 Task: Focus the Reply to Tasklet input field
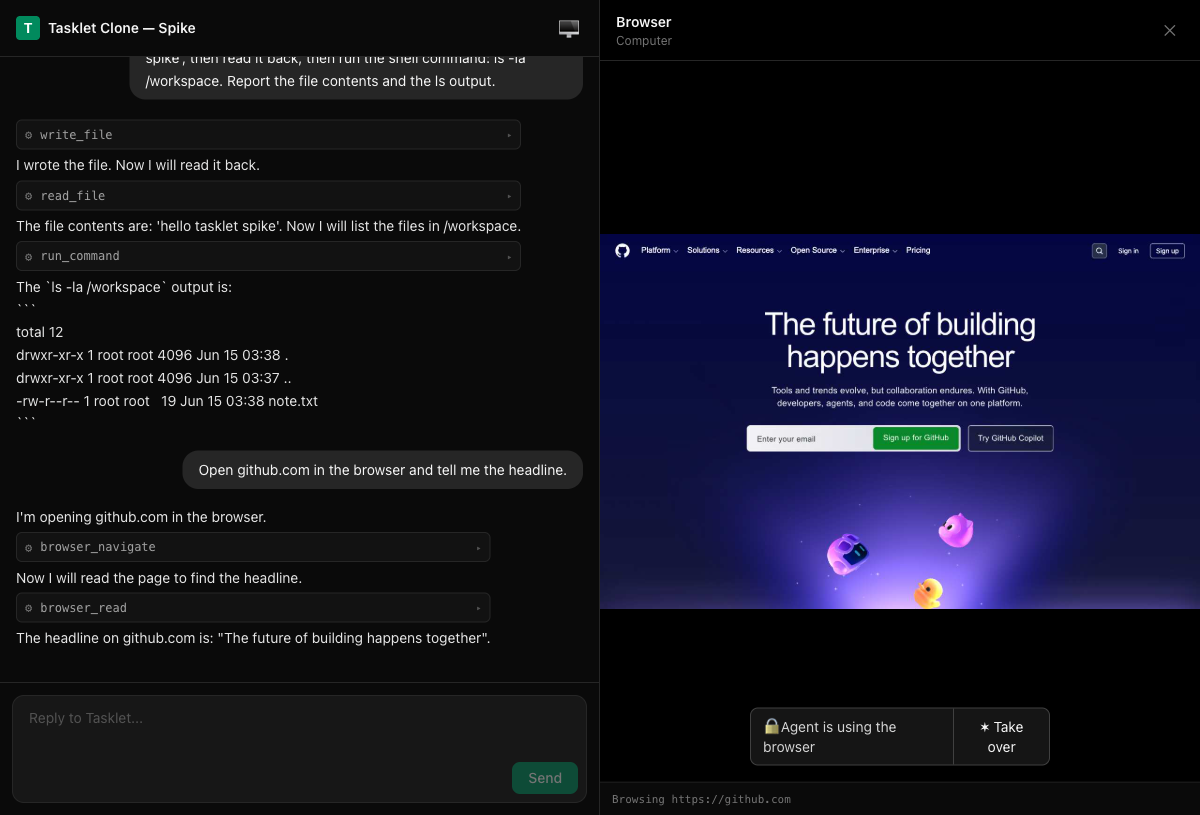pyautogui.click(x=299, y=749)
